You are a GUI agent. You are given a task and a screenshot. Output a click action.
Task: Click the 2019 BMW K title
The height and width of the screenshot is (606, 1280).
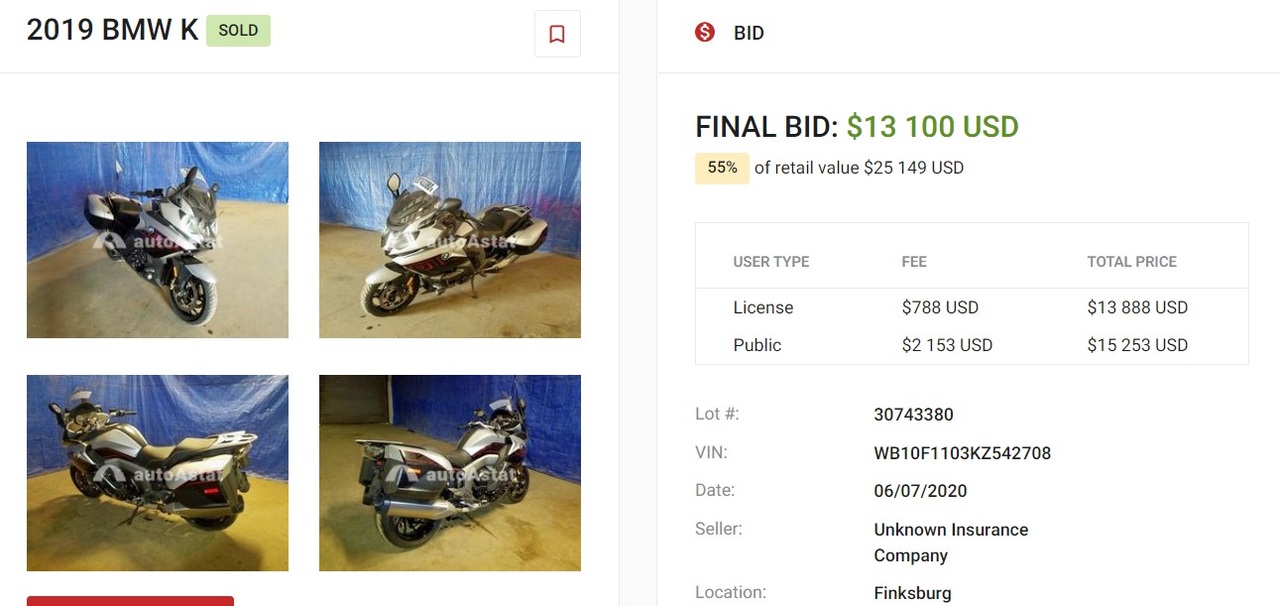pyautogui.click(x=112, y=30)
